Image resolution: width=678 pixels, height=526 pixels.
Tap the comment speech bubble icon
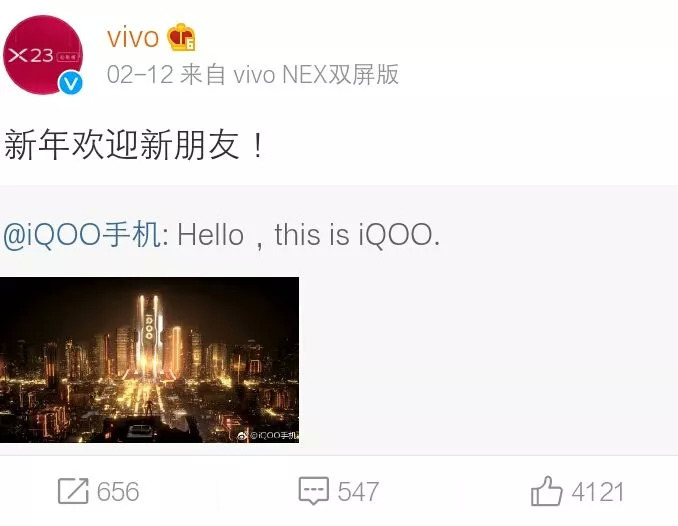pos(313,491)
